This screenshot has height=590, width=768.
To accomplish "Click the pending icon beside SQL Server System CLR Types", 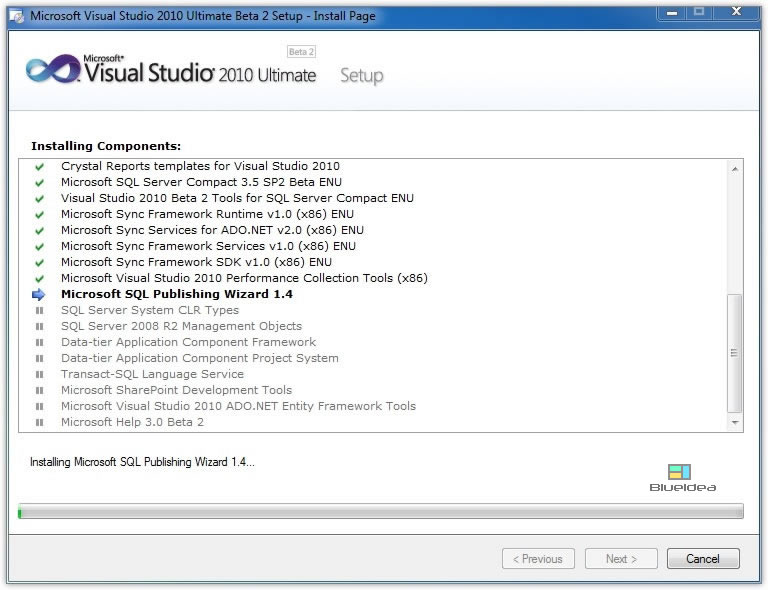I will (x=40, y=310).
